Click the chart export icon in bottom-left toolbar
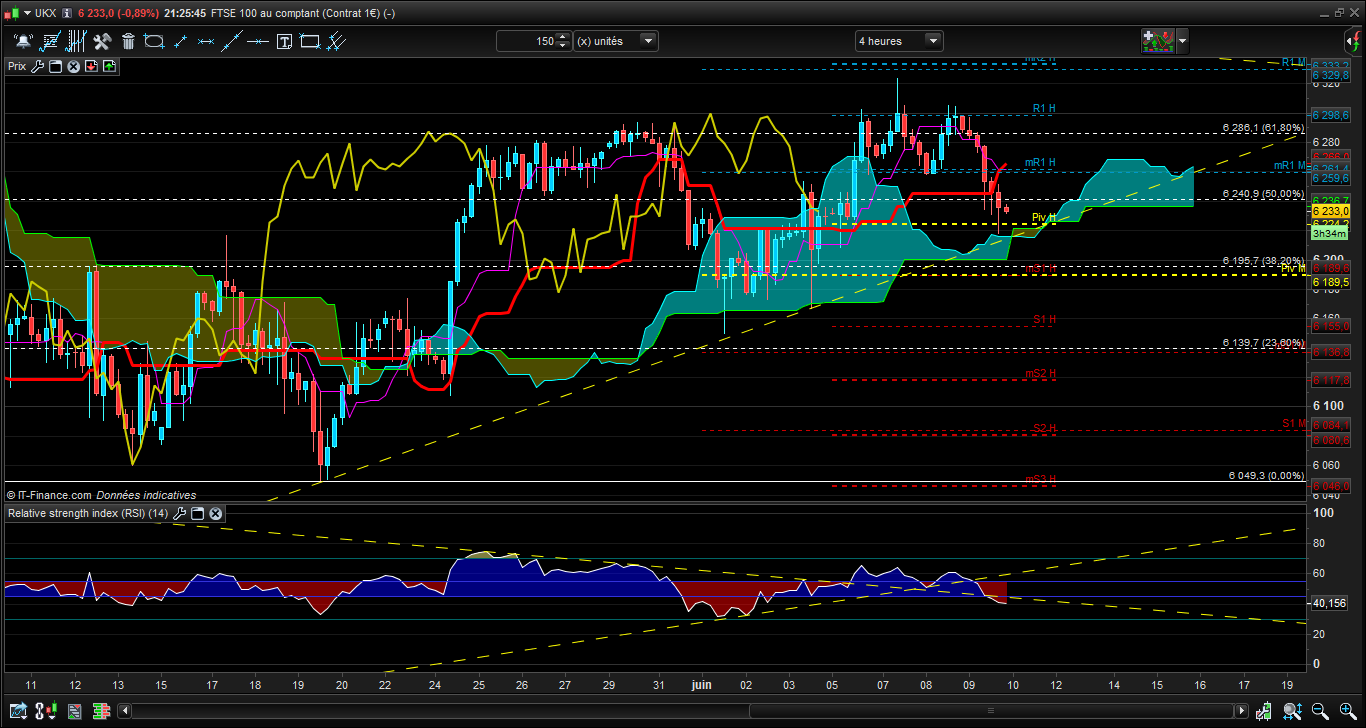 pos(17,711)
